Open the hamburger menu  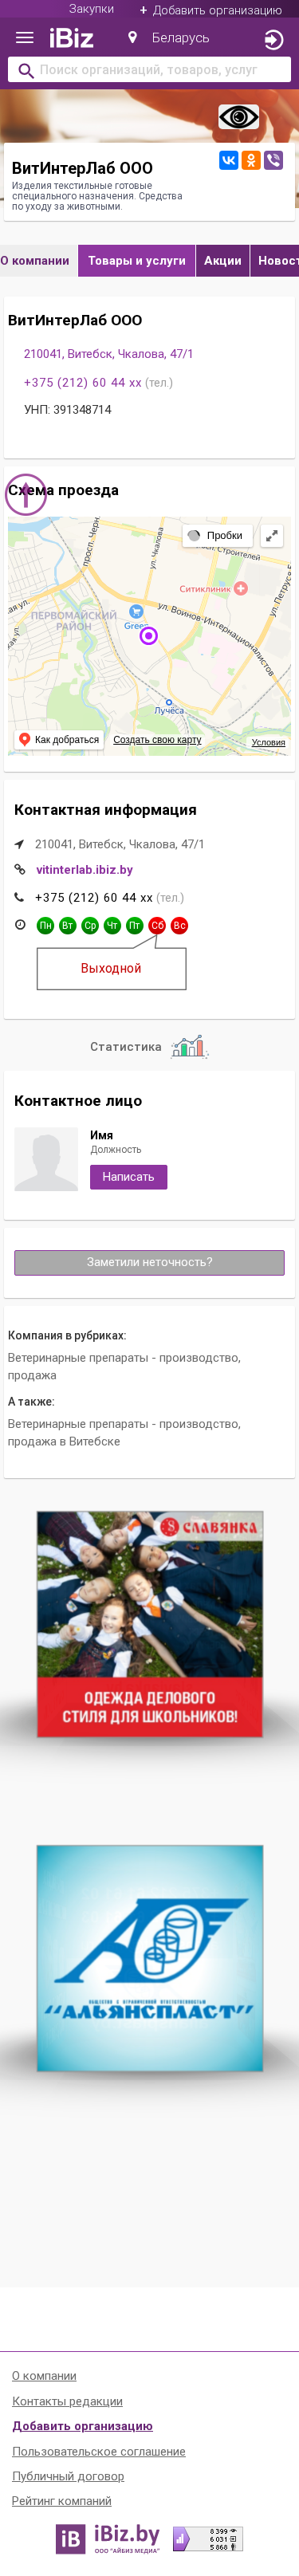pyautogui.click(x=25, y=38)
